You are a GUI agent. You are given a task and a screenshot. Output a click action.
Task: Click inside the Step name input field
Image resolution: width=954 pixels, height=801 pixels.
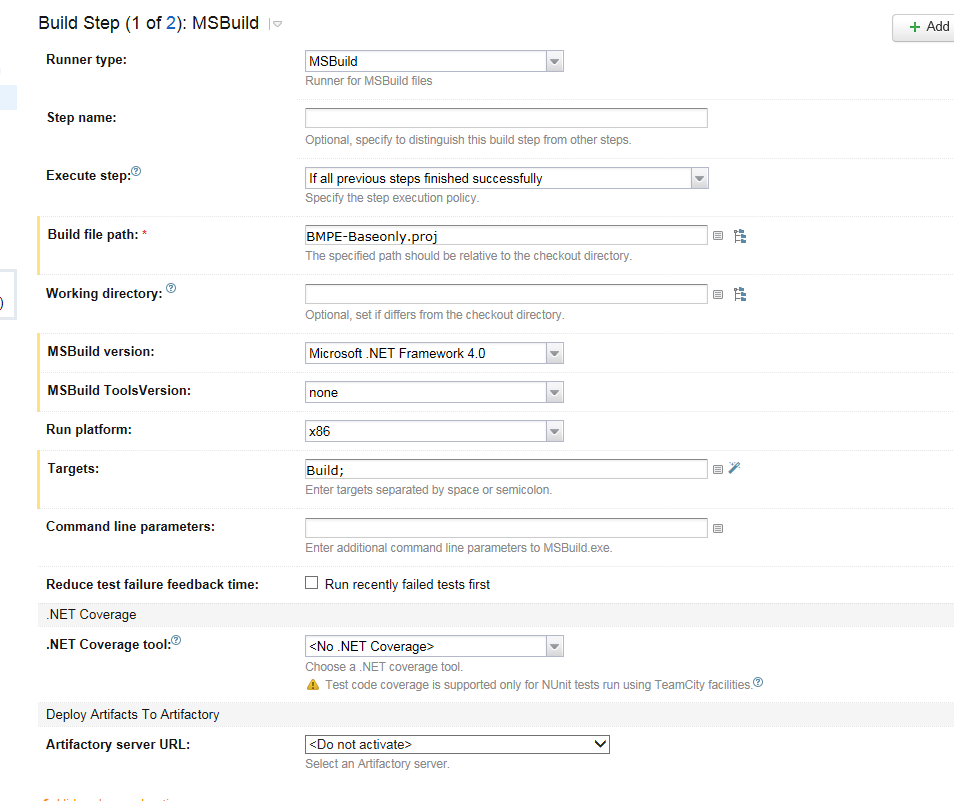(505, 117)
